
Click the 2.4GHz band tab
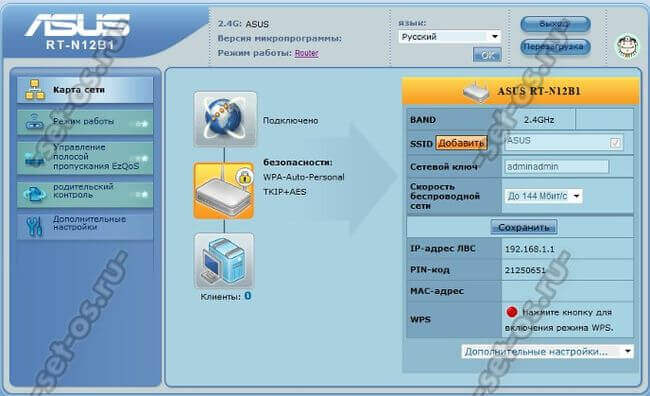tap(538, 120)
